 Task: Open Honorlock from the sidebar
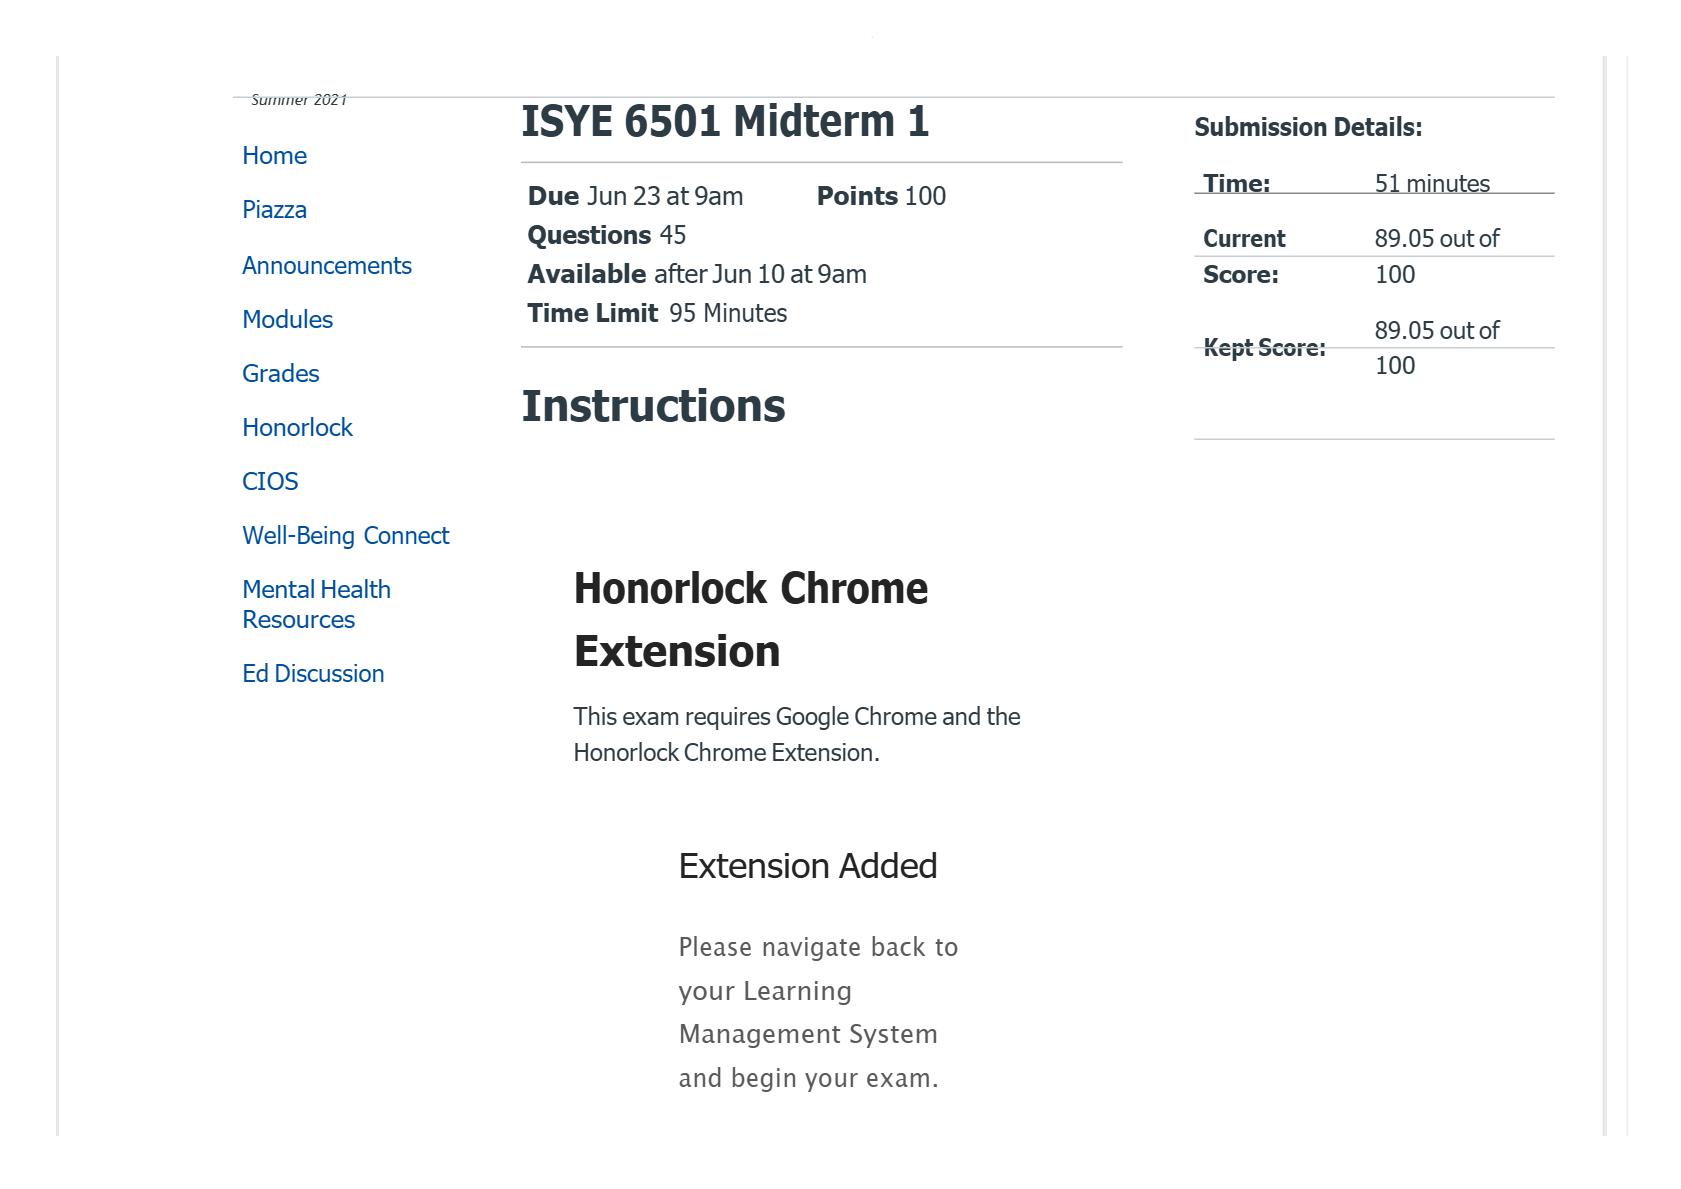pyautogui.click(x=297, y=428)
